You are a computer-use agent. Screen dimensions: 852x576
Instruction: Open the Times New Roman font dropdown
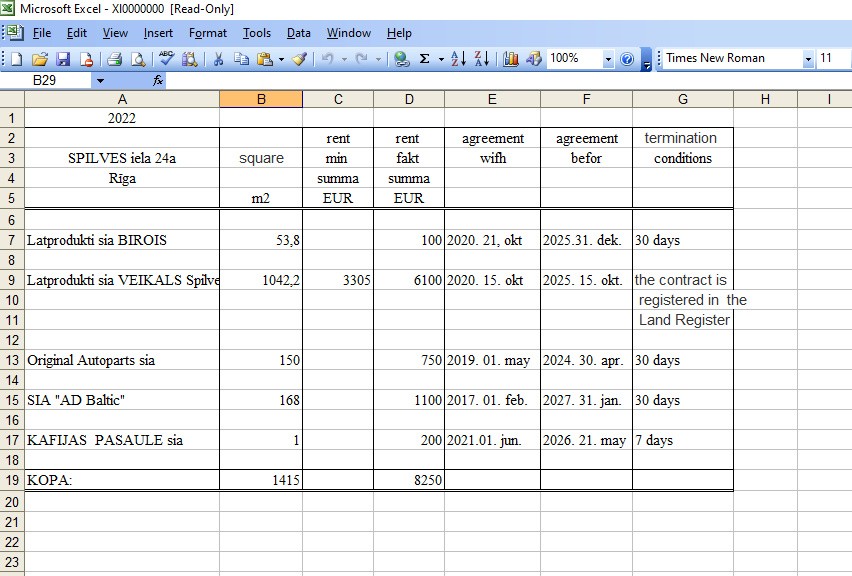coord(808,59)
